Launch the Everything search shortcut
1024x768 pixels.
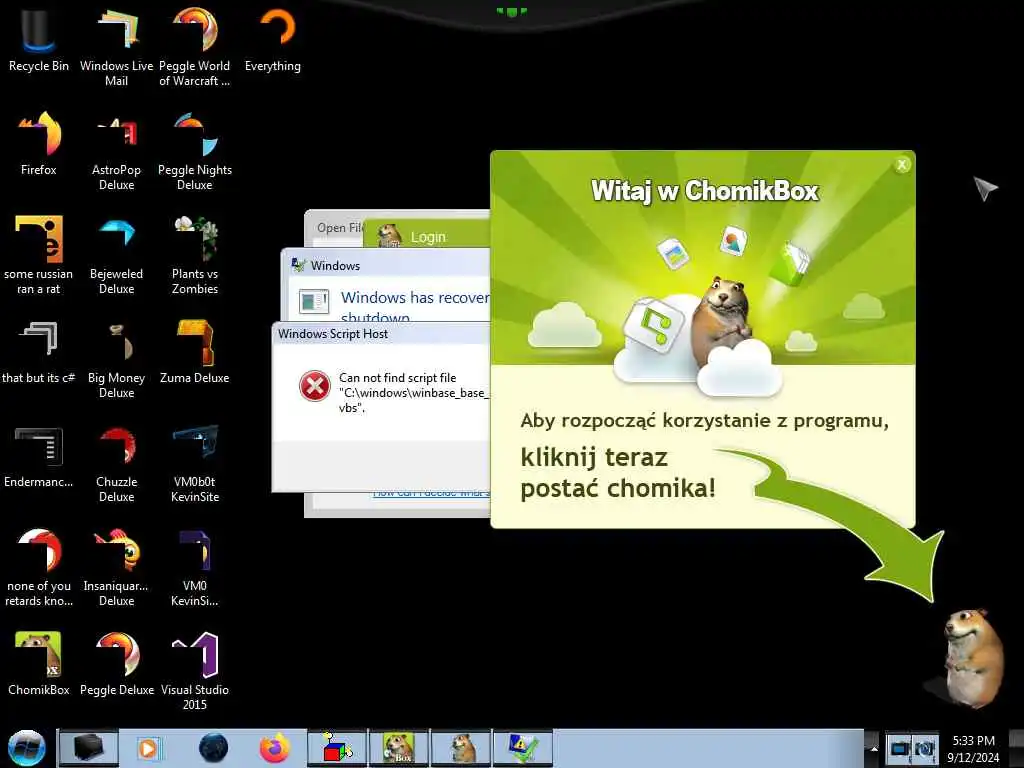point(273,39)
